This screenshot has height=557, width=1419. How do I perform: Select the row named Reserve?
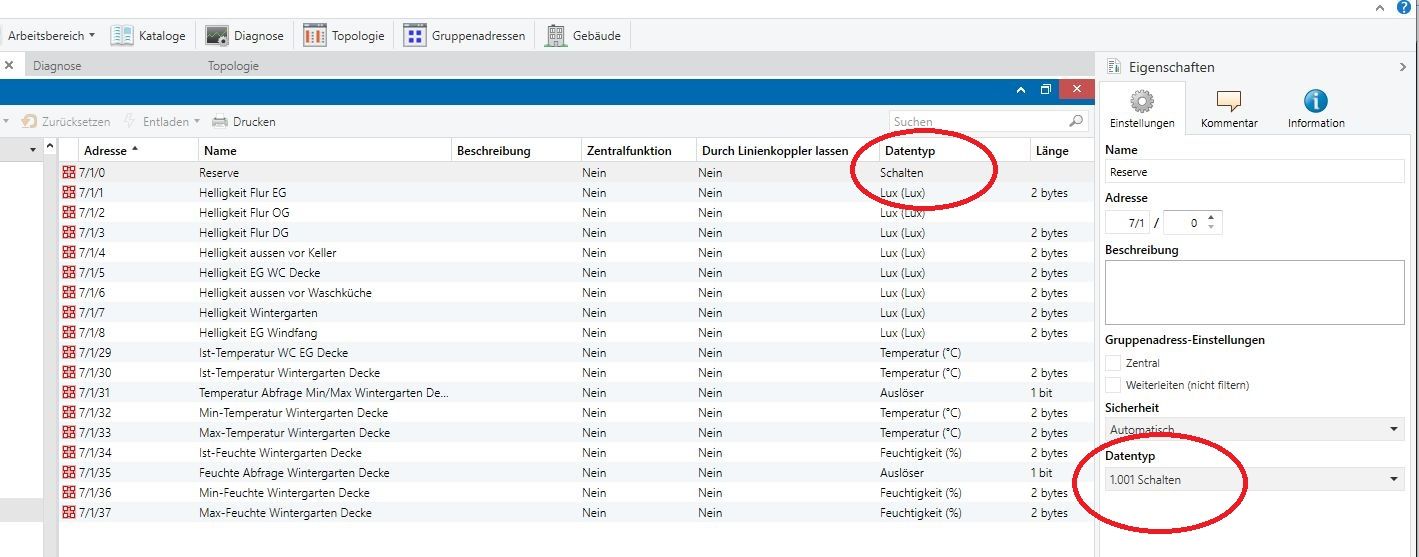click(x=577, y=172)
